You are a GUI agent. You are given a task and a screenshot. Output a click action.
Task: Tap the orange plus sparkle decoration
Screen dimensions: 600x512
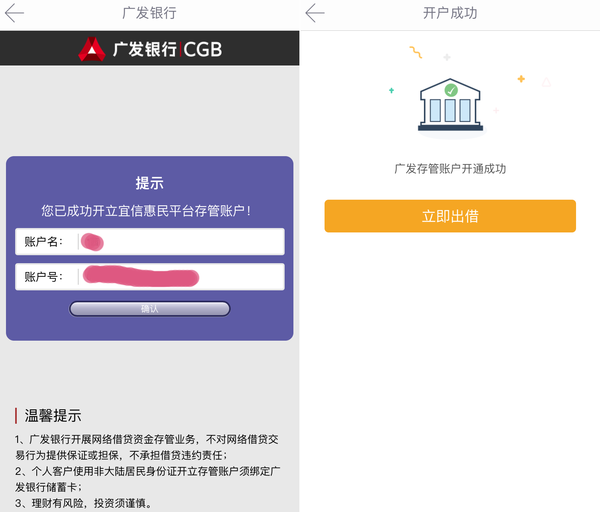pyautogui.click(x=521, y=79)
